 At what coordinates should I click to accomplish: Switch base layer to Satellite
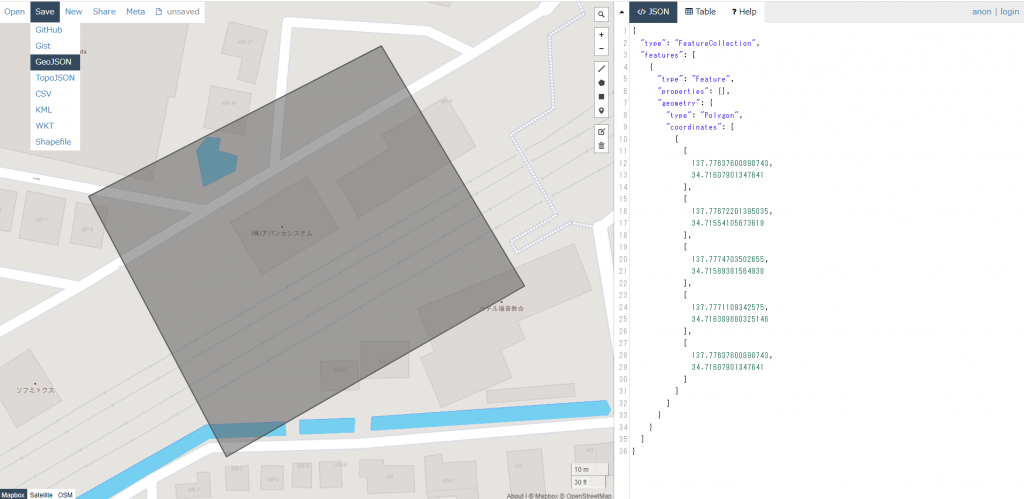coord(40,494)
